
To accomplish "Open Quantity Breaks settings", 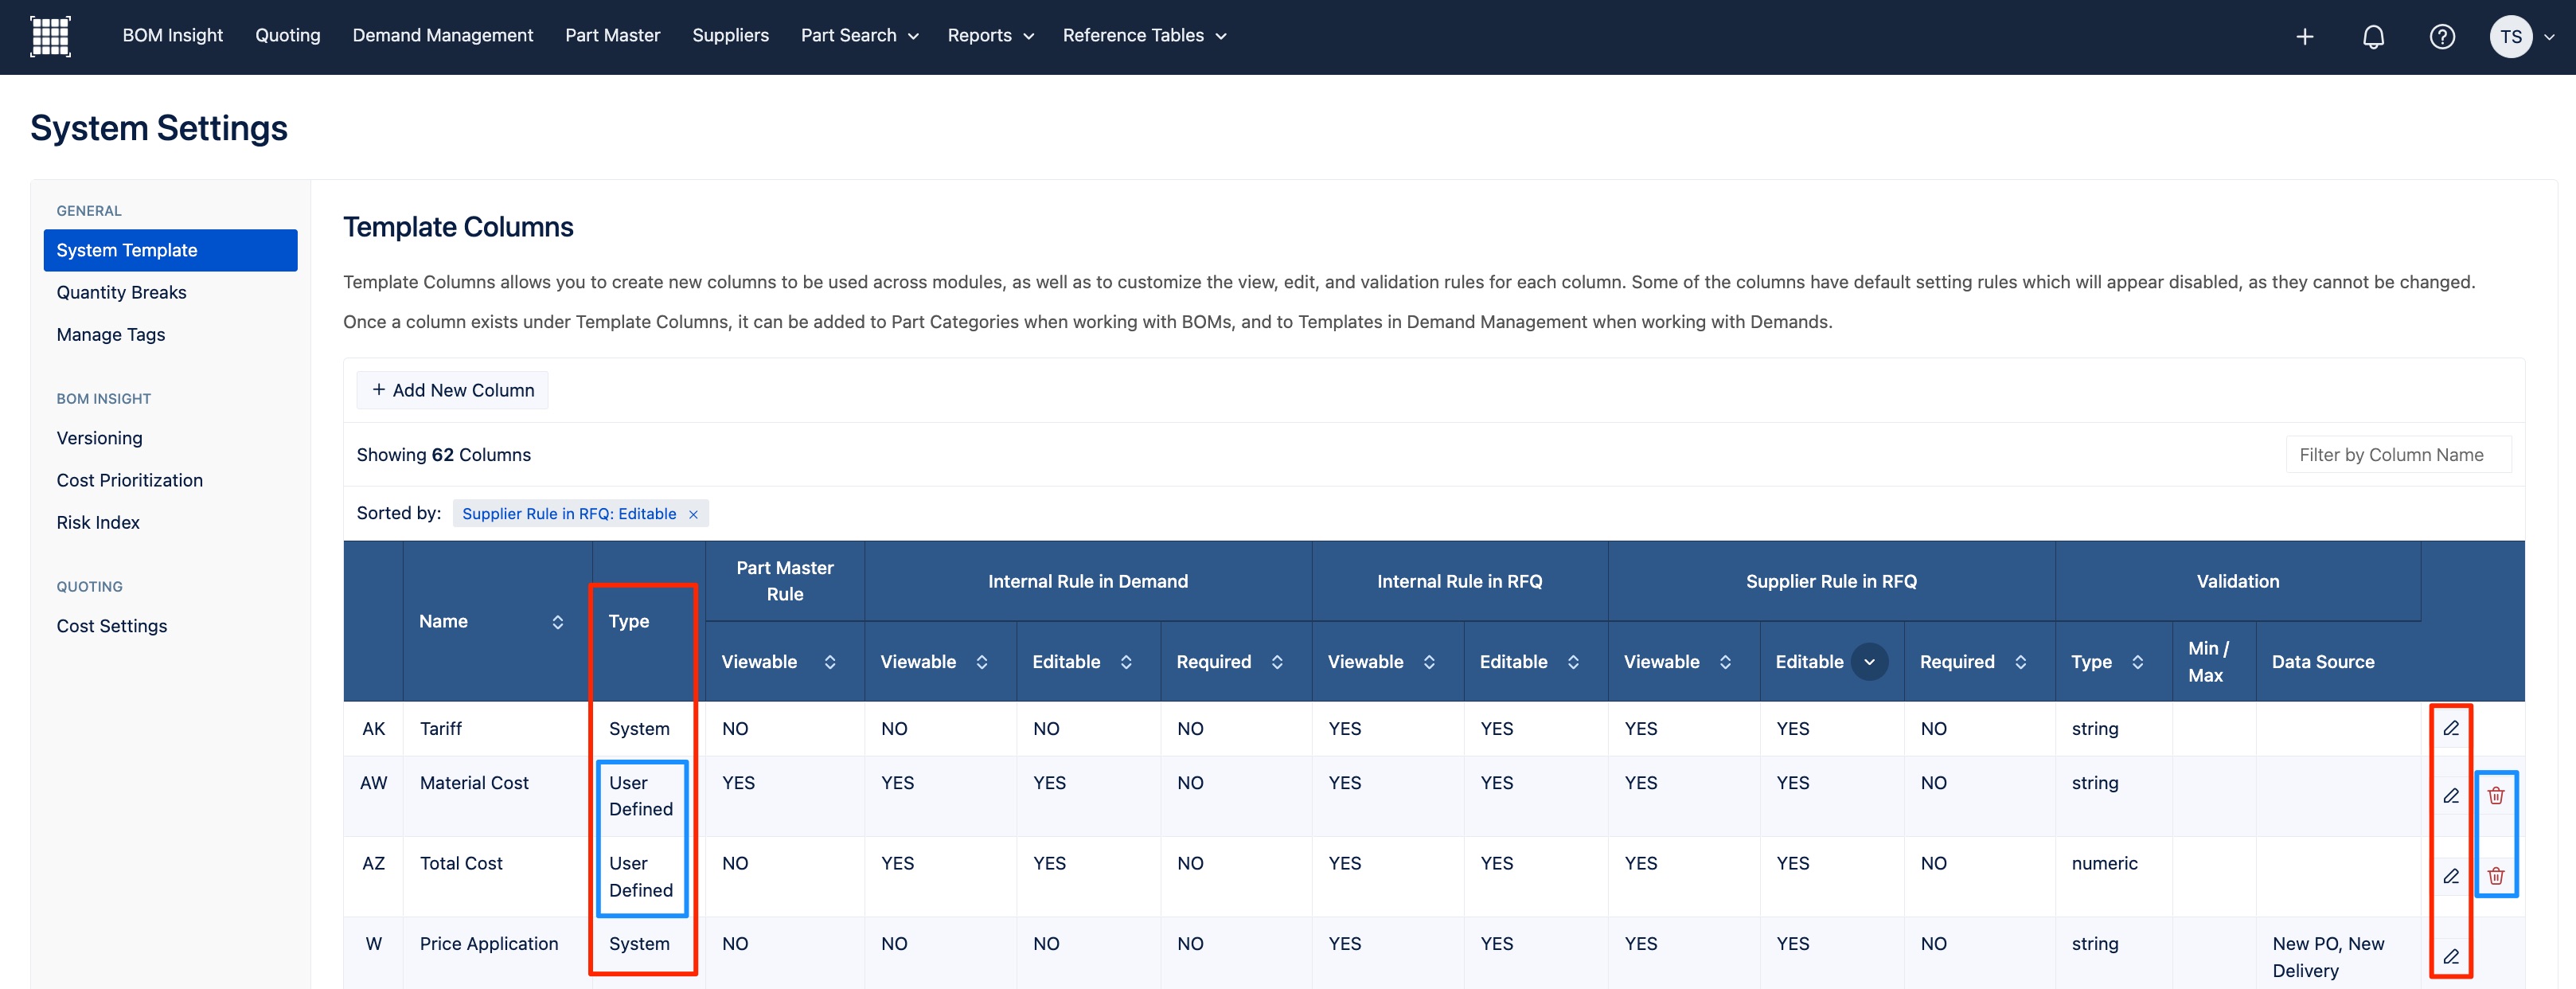I will (x=122, y=292).
